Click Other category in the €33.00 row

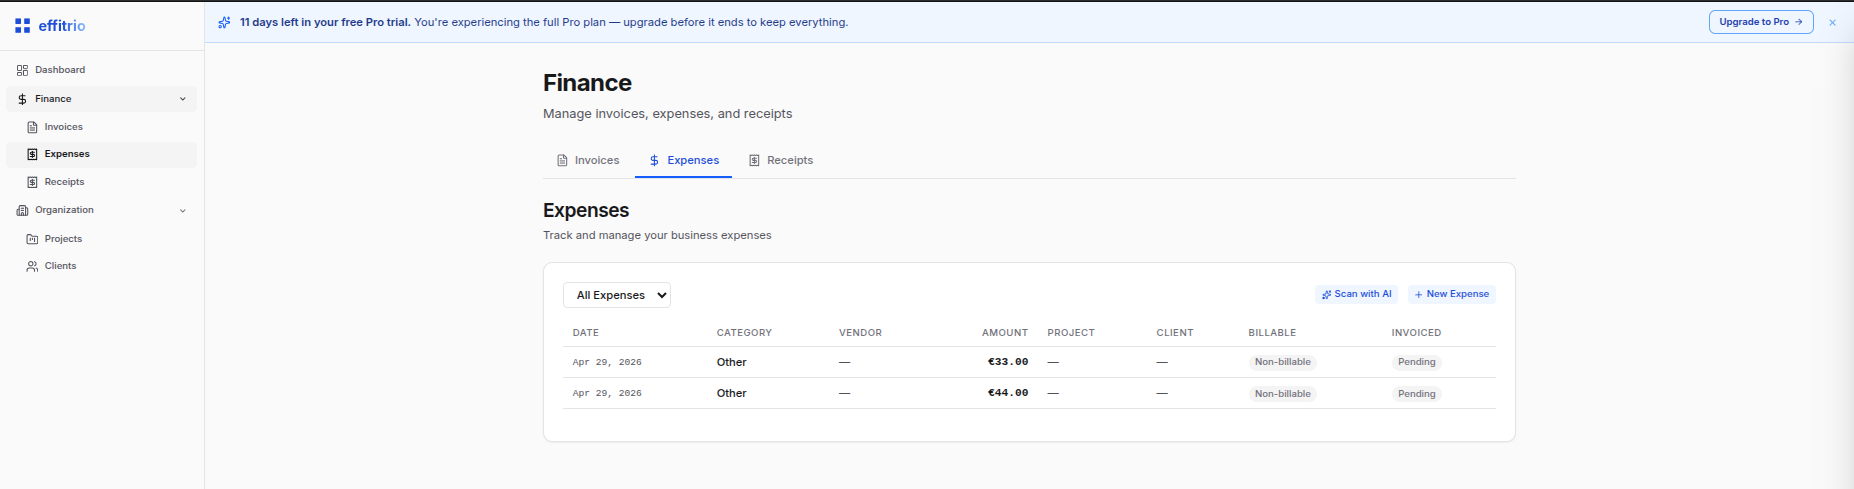(x=732, y=362)
